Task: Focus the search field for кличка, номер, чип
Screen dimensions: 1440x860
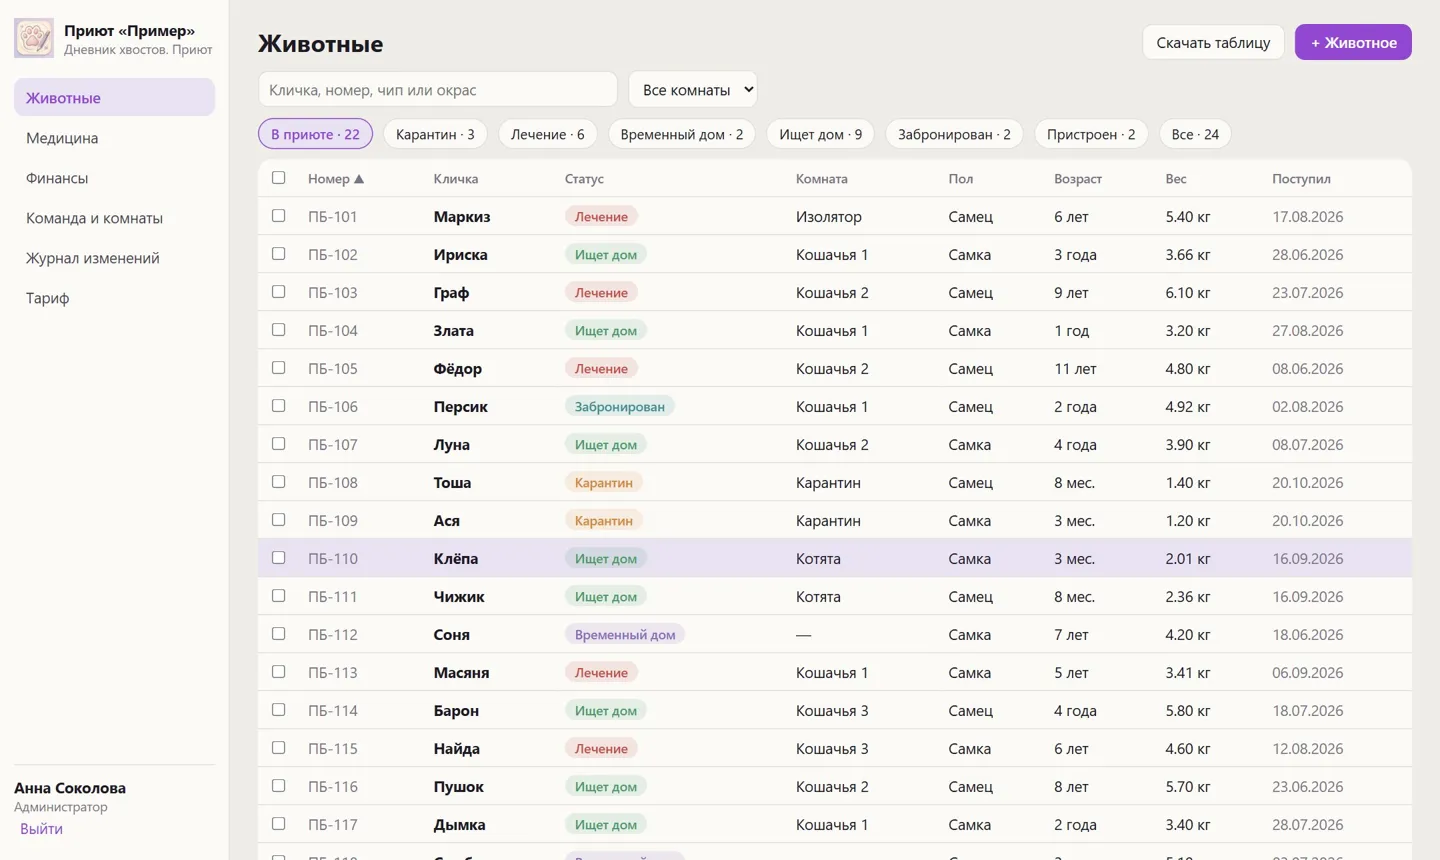Action: [x=438, y=89]
